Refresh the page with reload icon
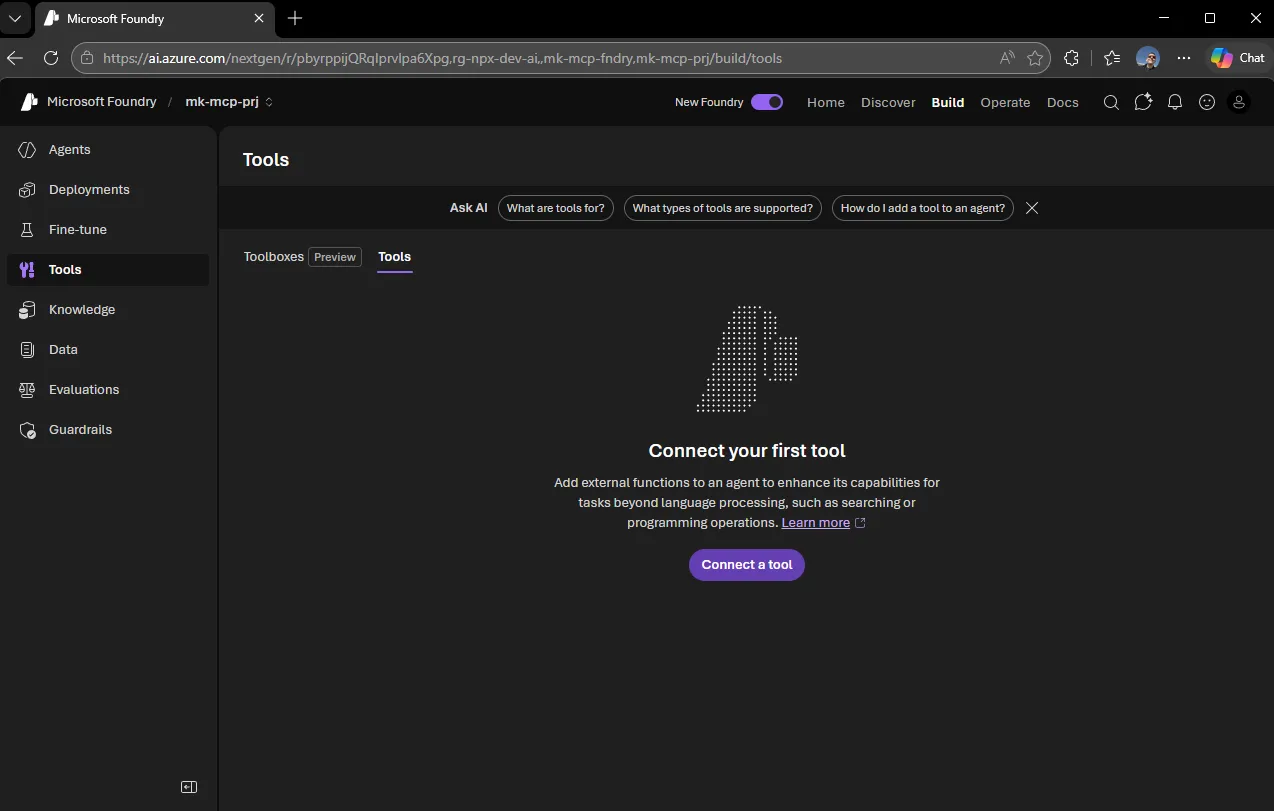1274x811 pixels. pos(50,58)
